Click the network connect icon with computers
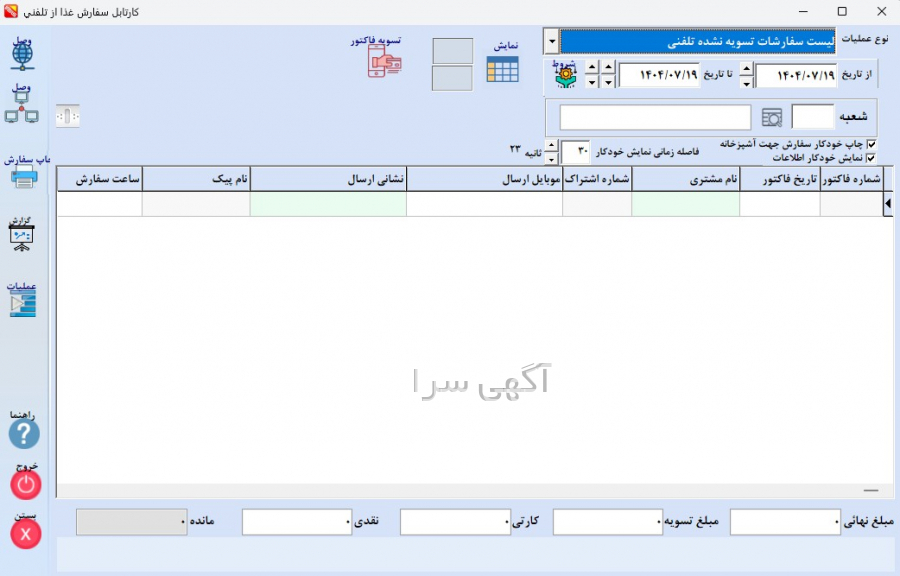This screenshot has width=900, height=576. (22, 112)
